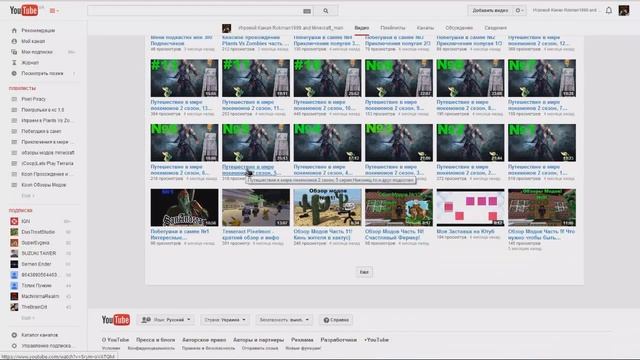The image size is (640, 360).
Task: Switch to the Сведения tab
Action: pyautogui.click(x=496, y=28)
